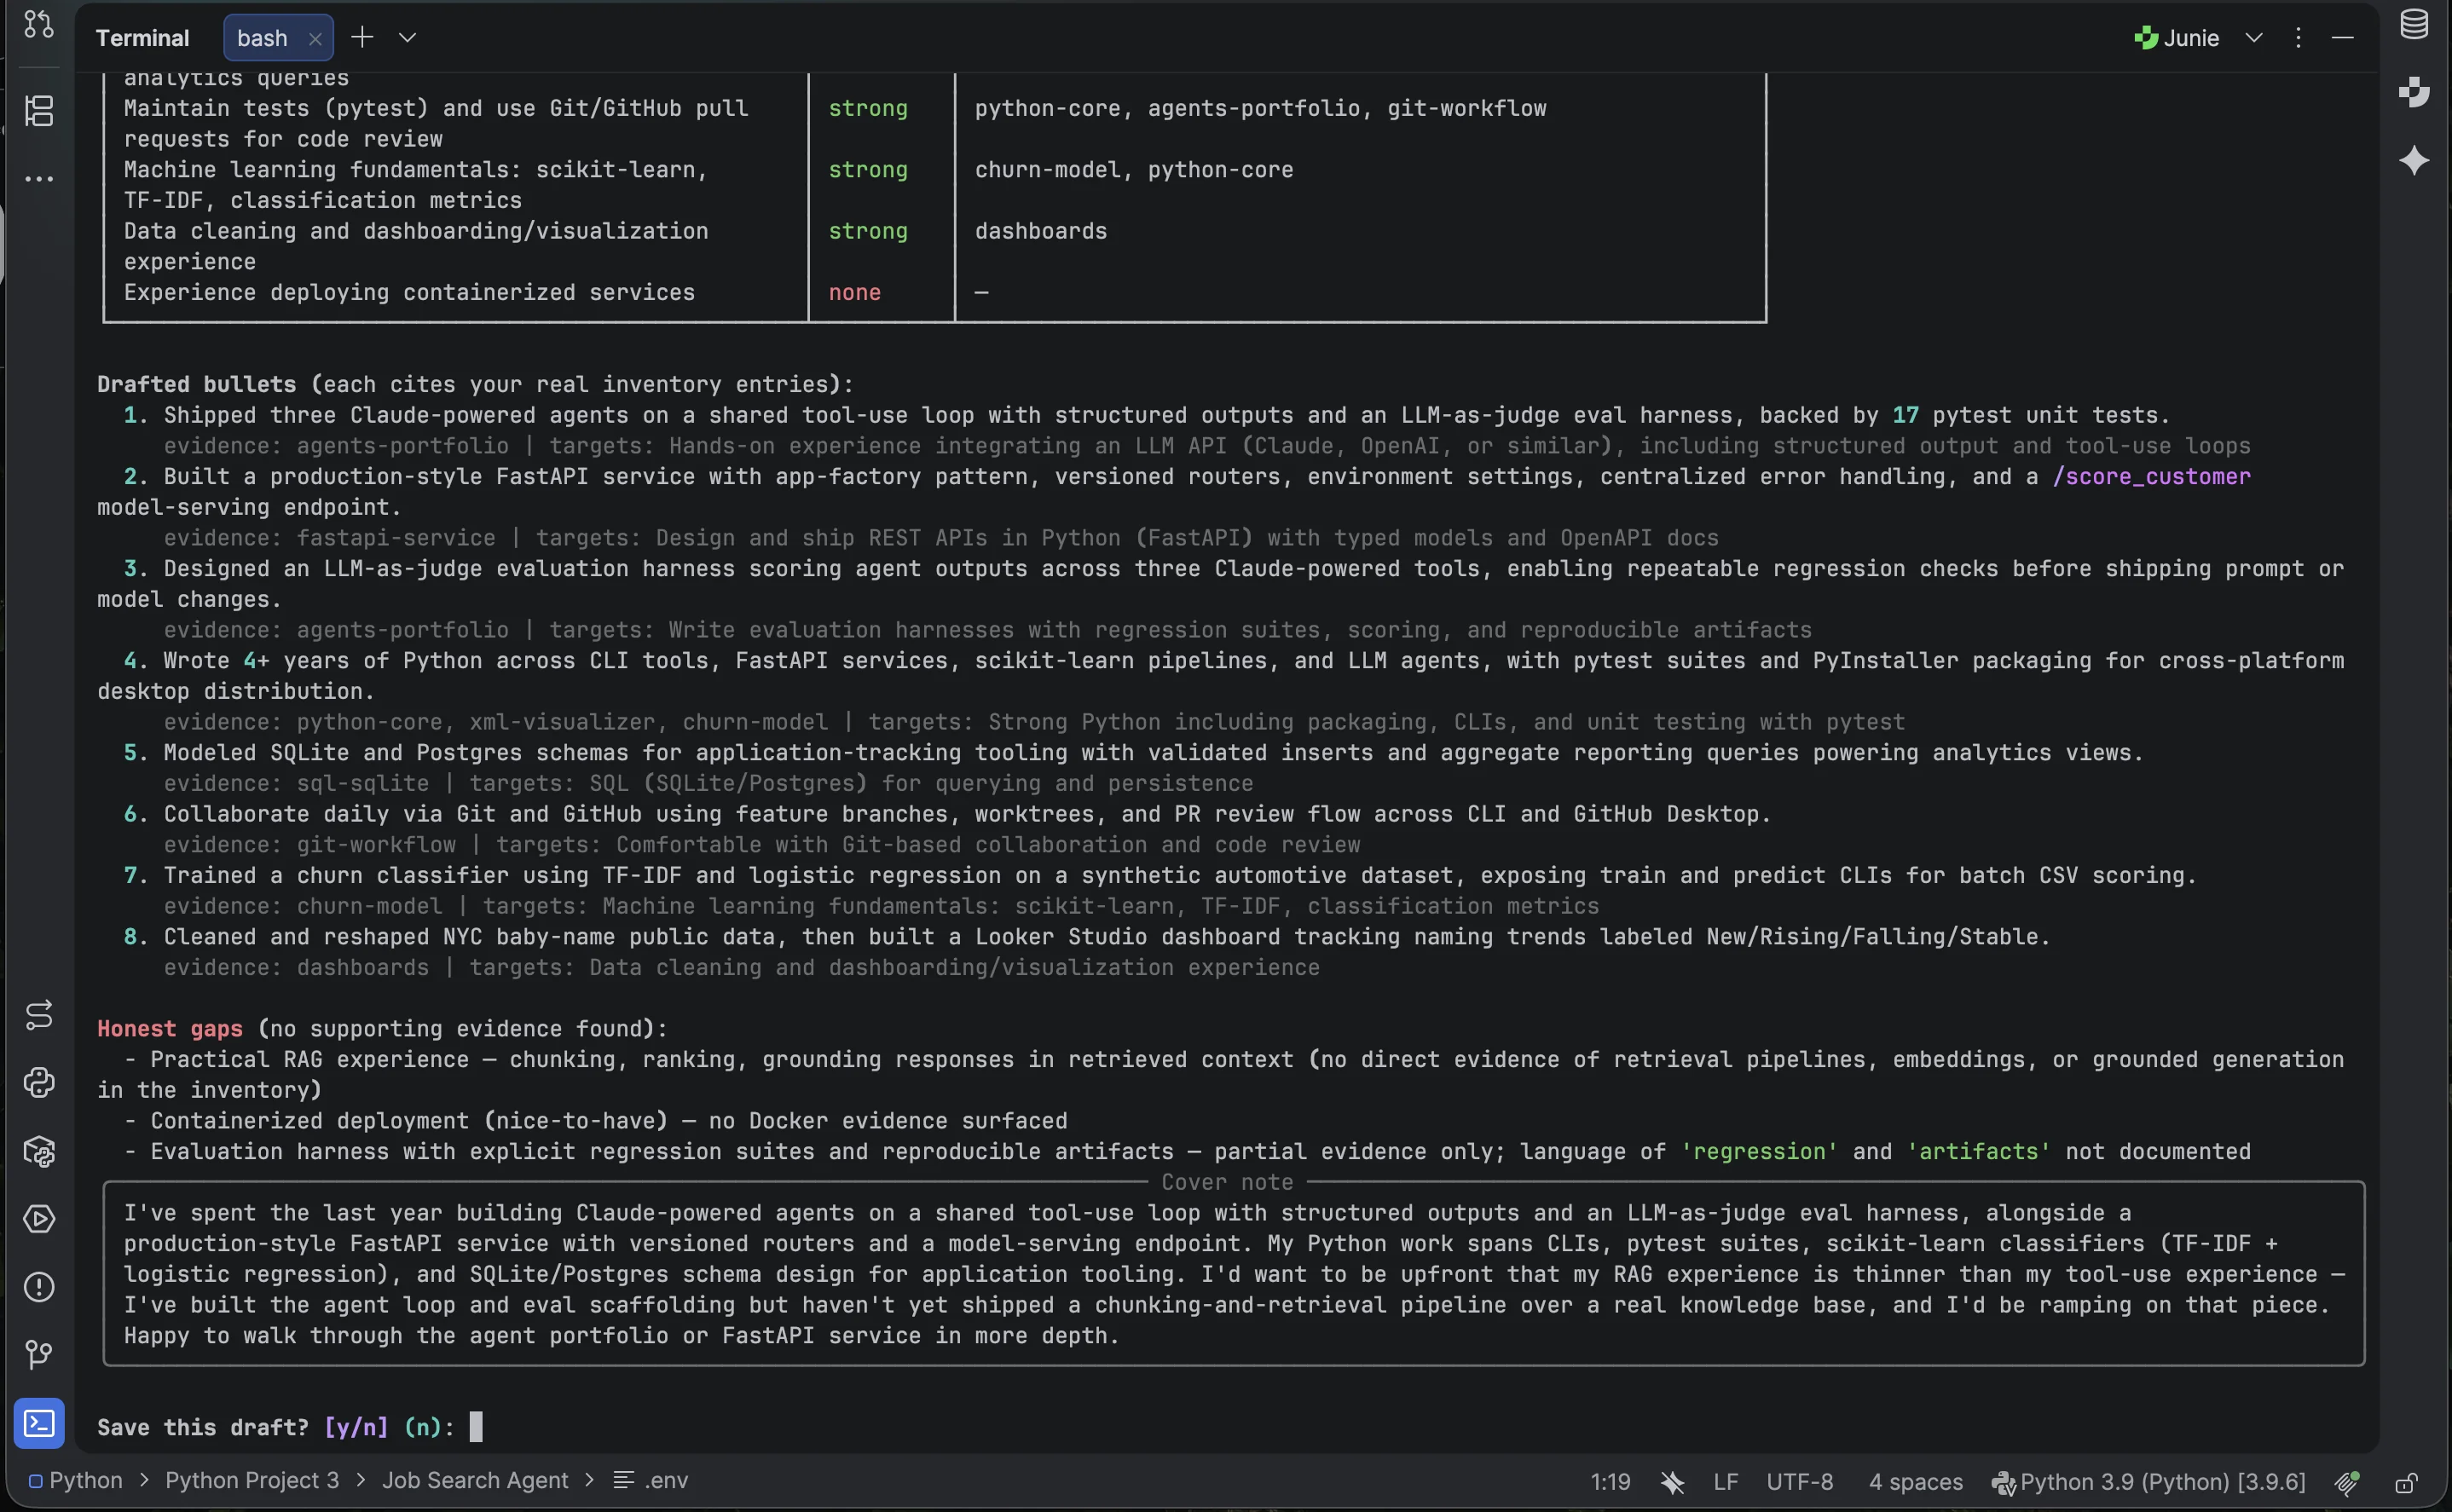Click the .env file breadcrumb

click(x=651, y=1480)
